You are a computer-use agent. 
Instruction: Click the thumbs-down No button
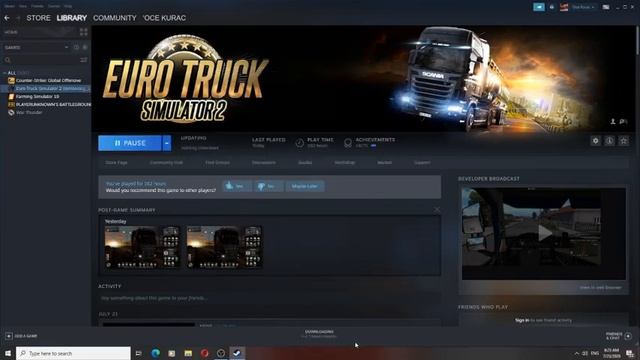tap(269, 186)
